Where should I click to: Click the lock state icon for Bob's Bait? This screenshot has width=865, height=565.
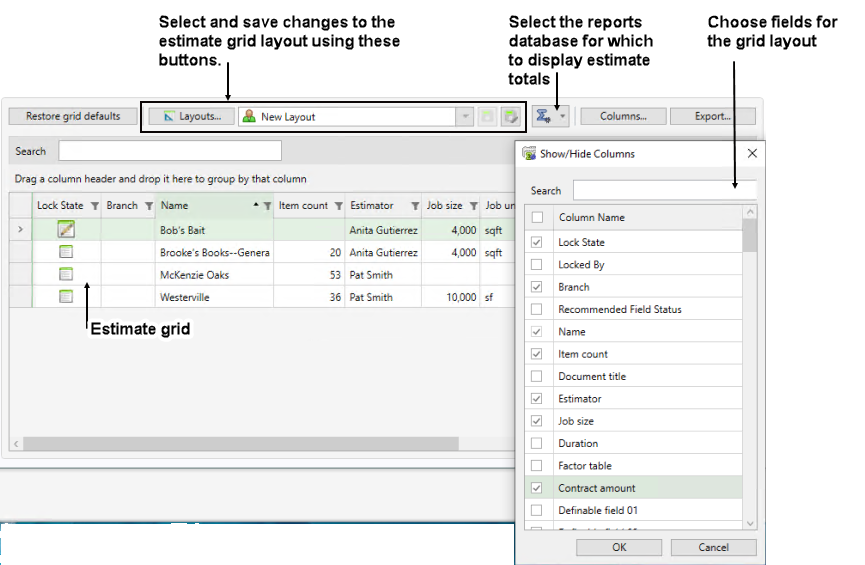[66, 230]
